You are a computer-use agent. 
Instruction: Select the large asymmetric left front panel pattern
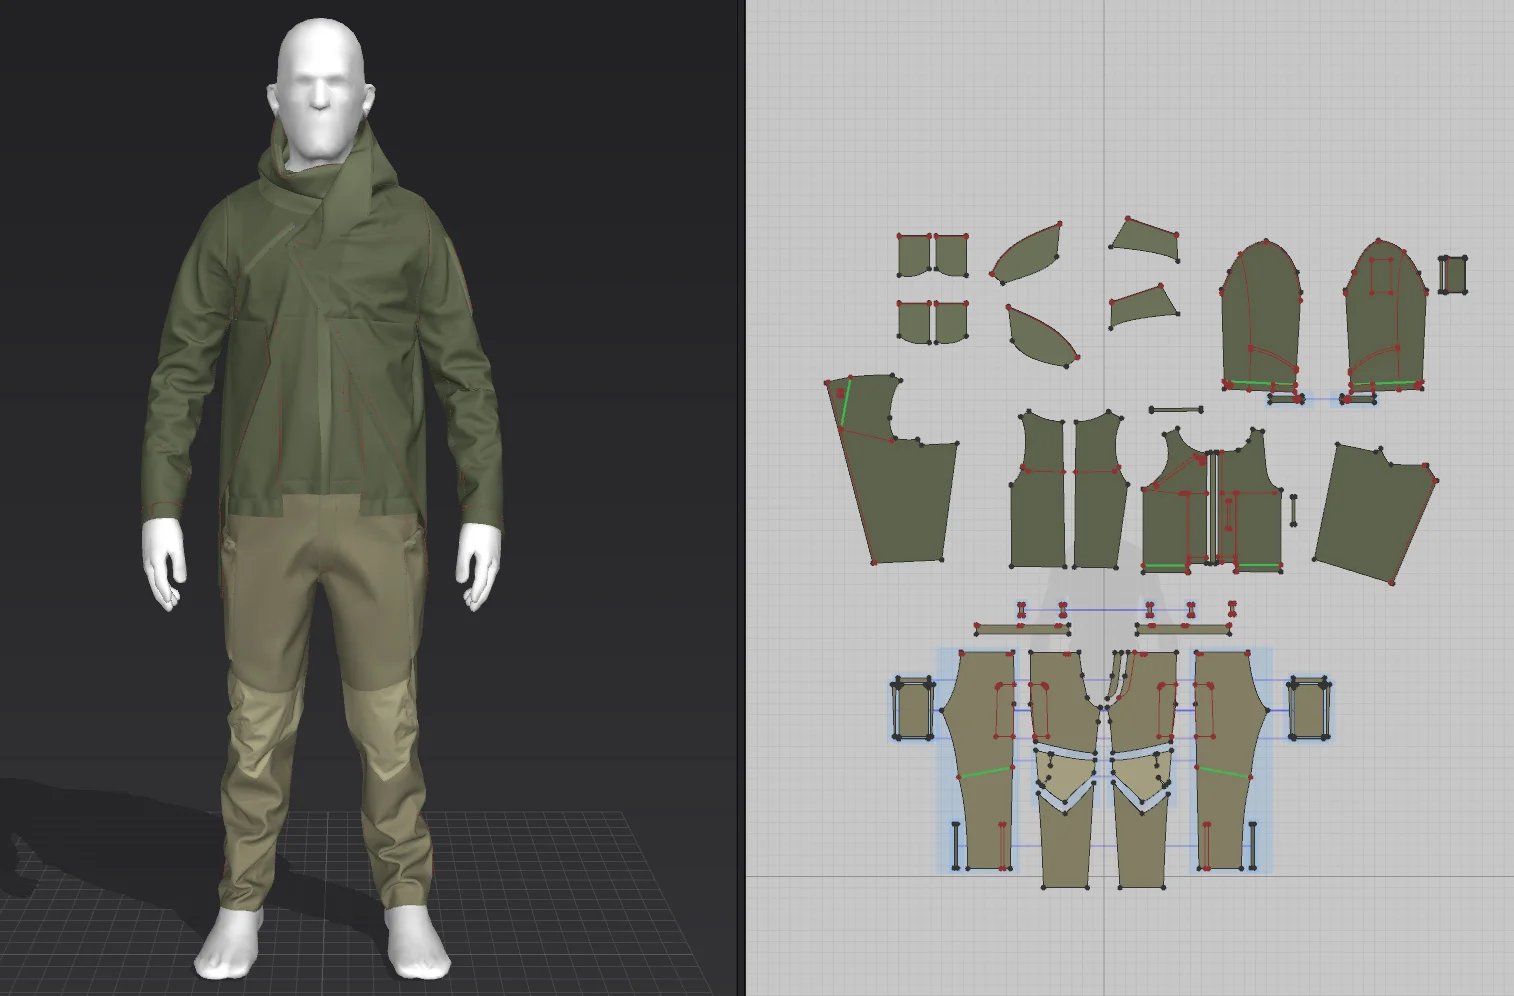(890, 470)
